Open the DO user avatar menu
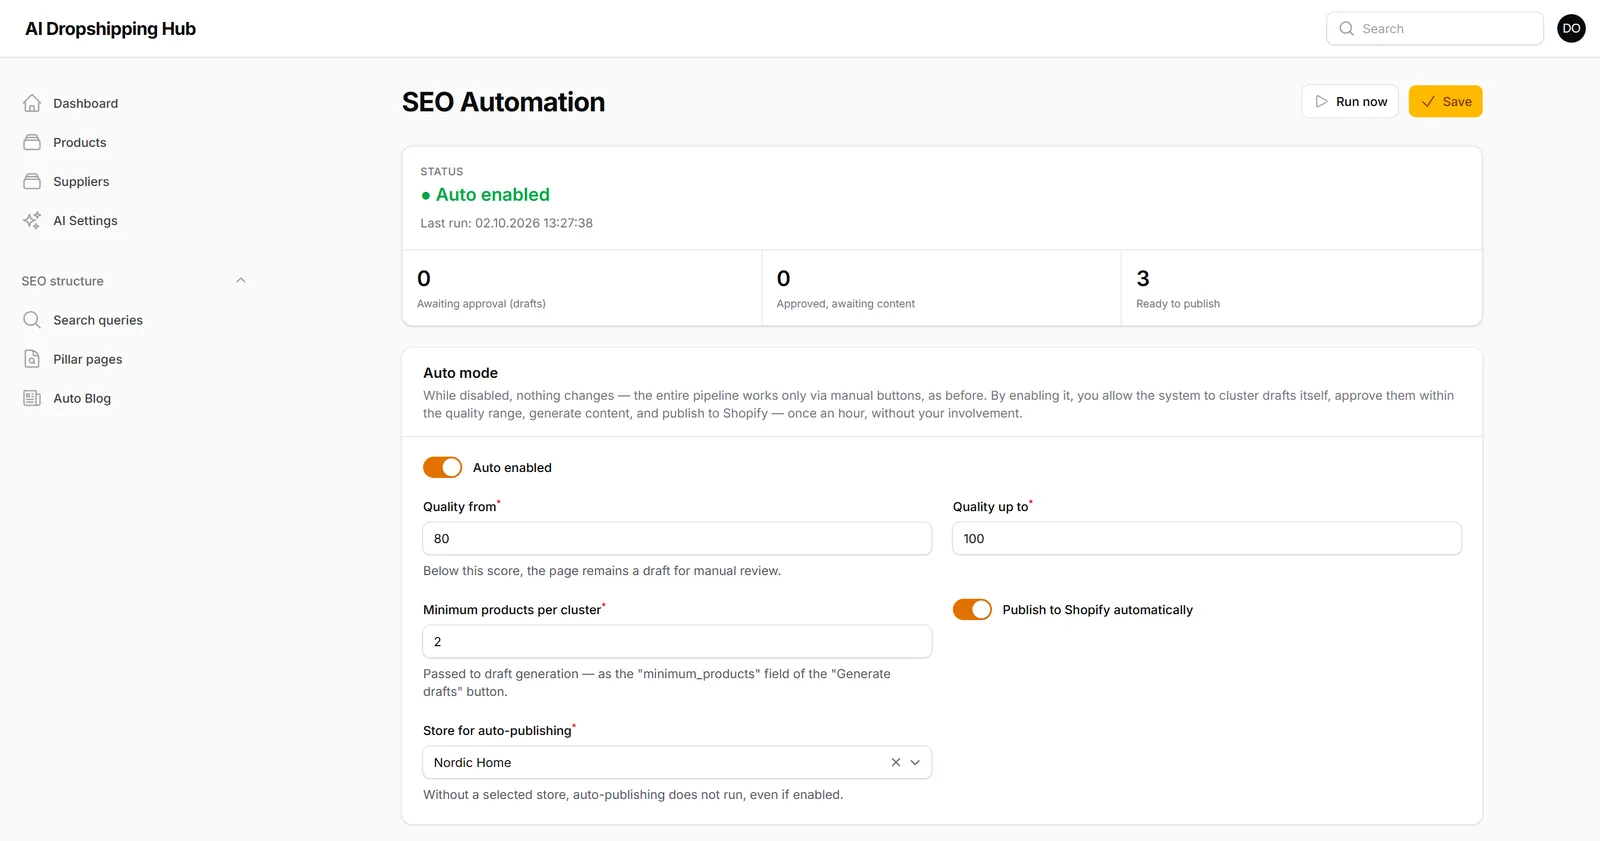1600x841 pixels. [x=1571, y=28]
